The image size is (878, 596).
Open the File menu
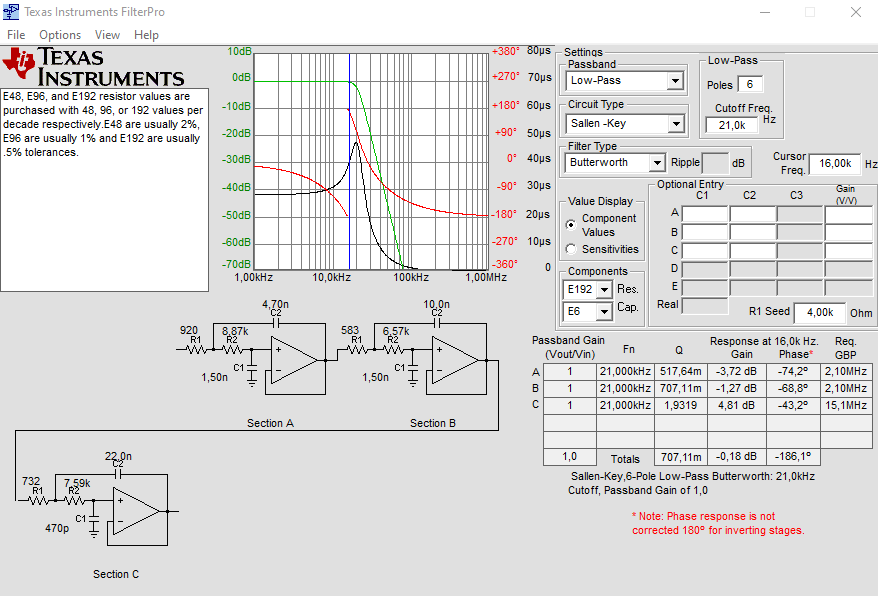(x=16, y=35)
